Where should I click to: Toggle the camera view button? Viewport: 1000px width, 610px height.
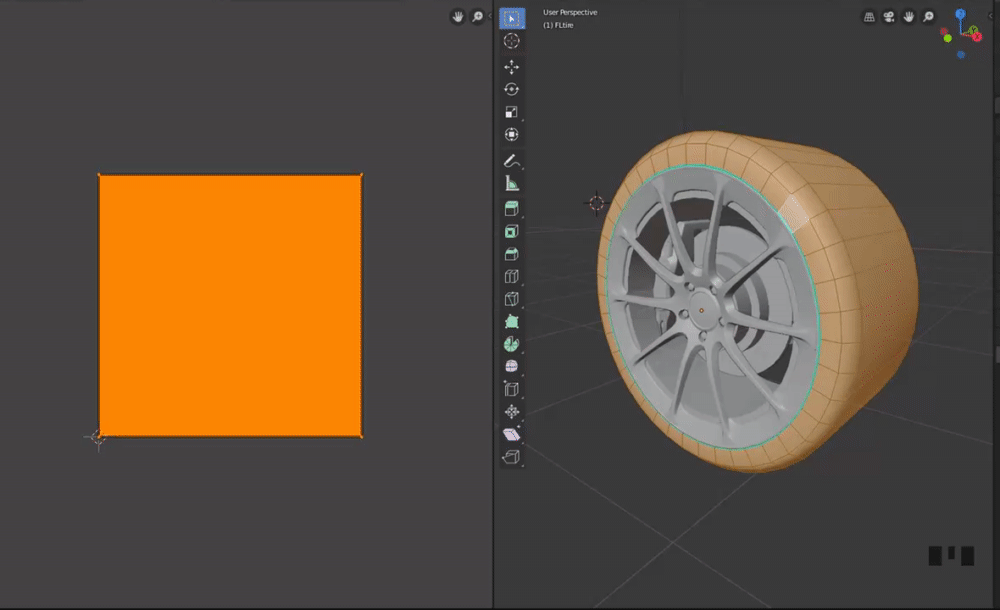click(888, 17)
